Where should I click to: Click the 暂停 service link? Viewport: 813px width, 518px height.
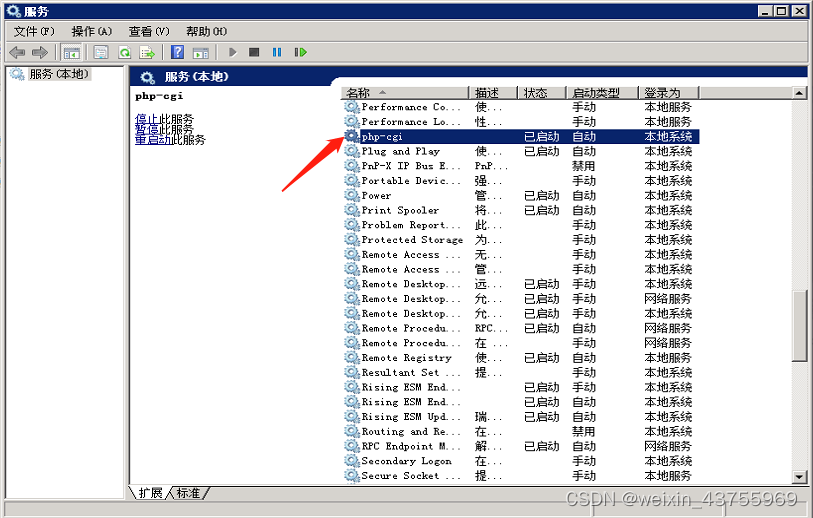click(147, 129)
